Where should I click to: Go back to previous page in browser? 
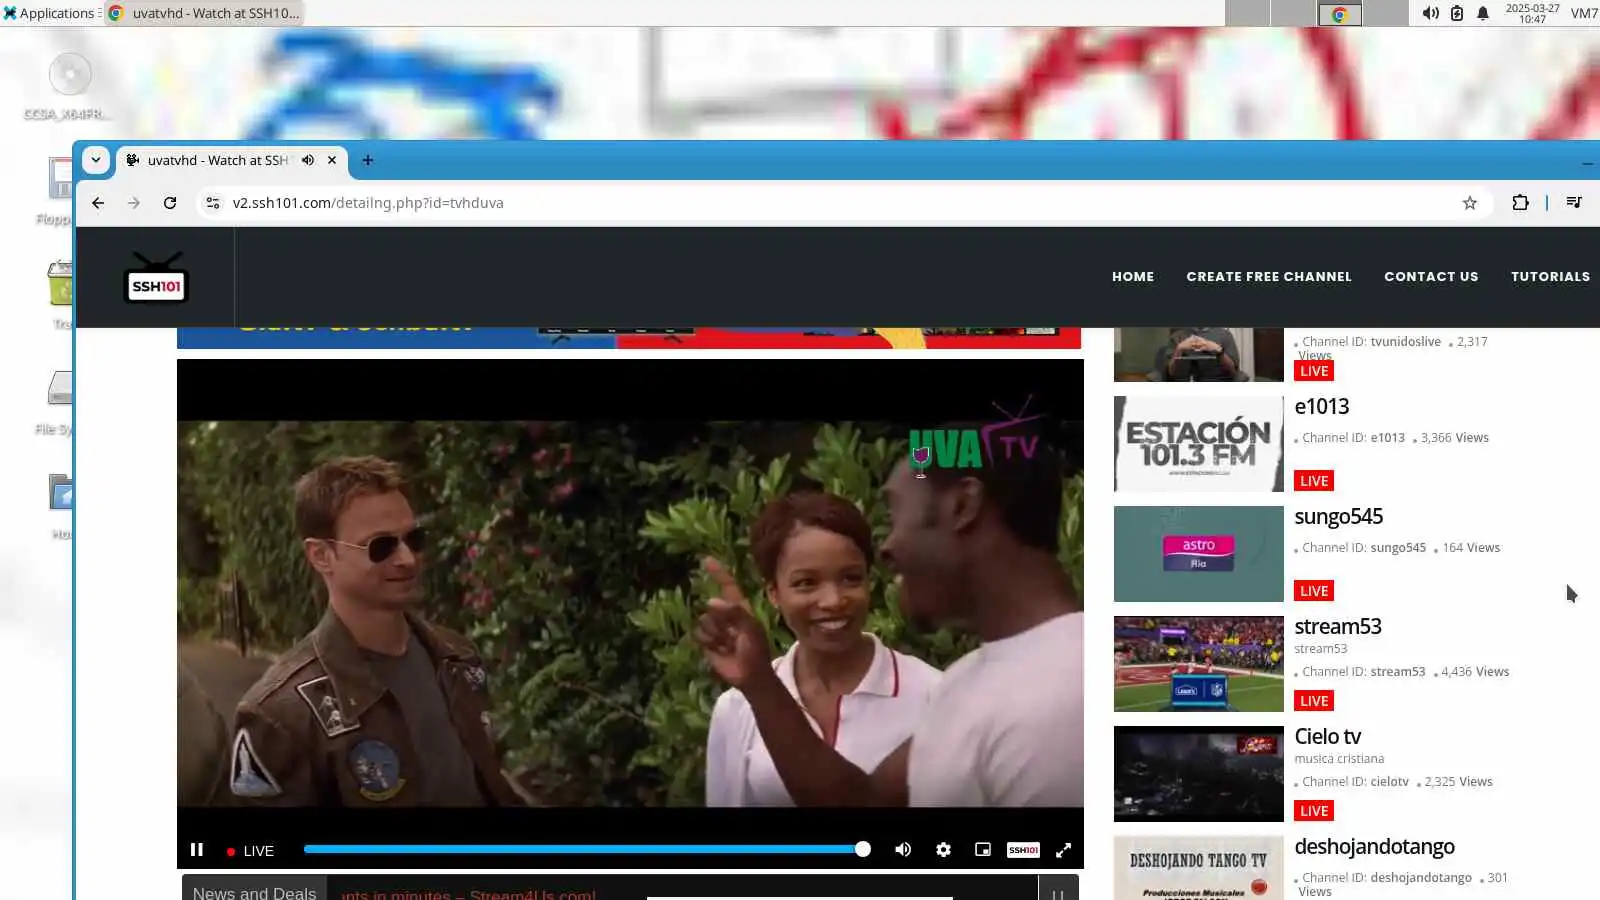coord(98,203)
